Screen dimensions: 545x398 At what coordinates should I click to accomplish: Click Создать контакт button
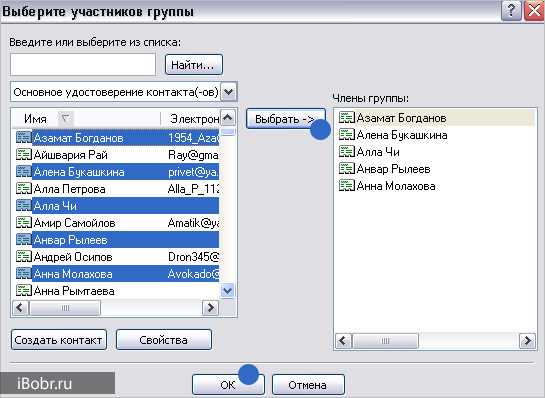[x=59, y=340]
